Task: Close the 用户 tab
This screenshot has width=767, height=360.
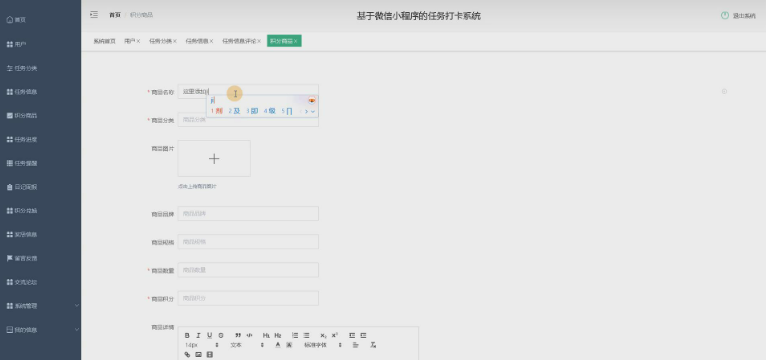Action: pyautogui.click(x=138, y=41)
